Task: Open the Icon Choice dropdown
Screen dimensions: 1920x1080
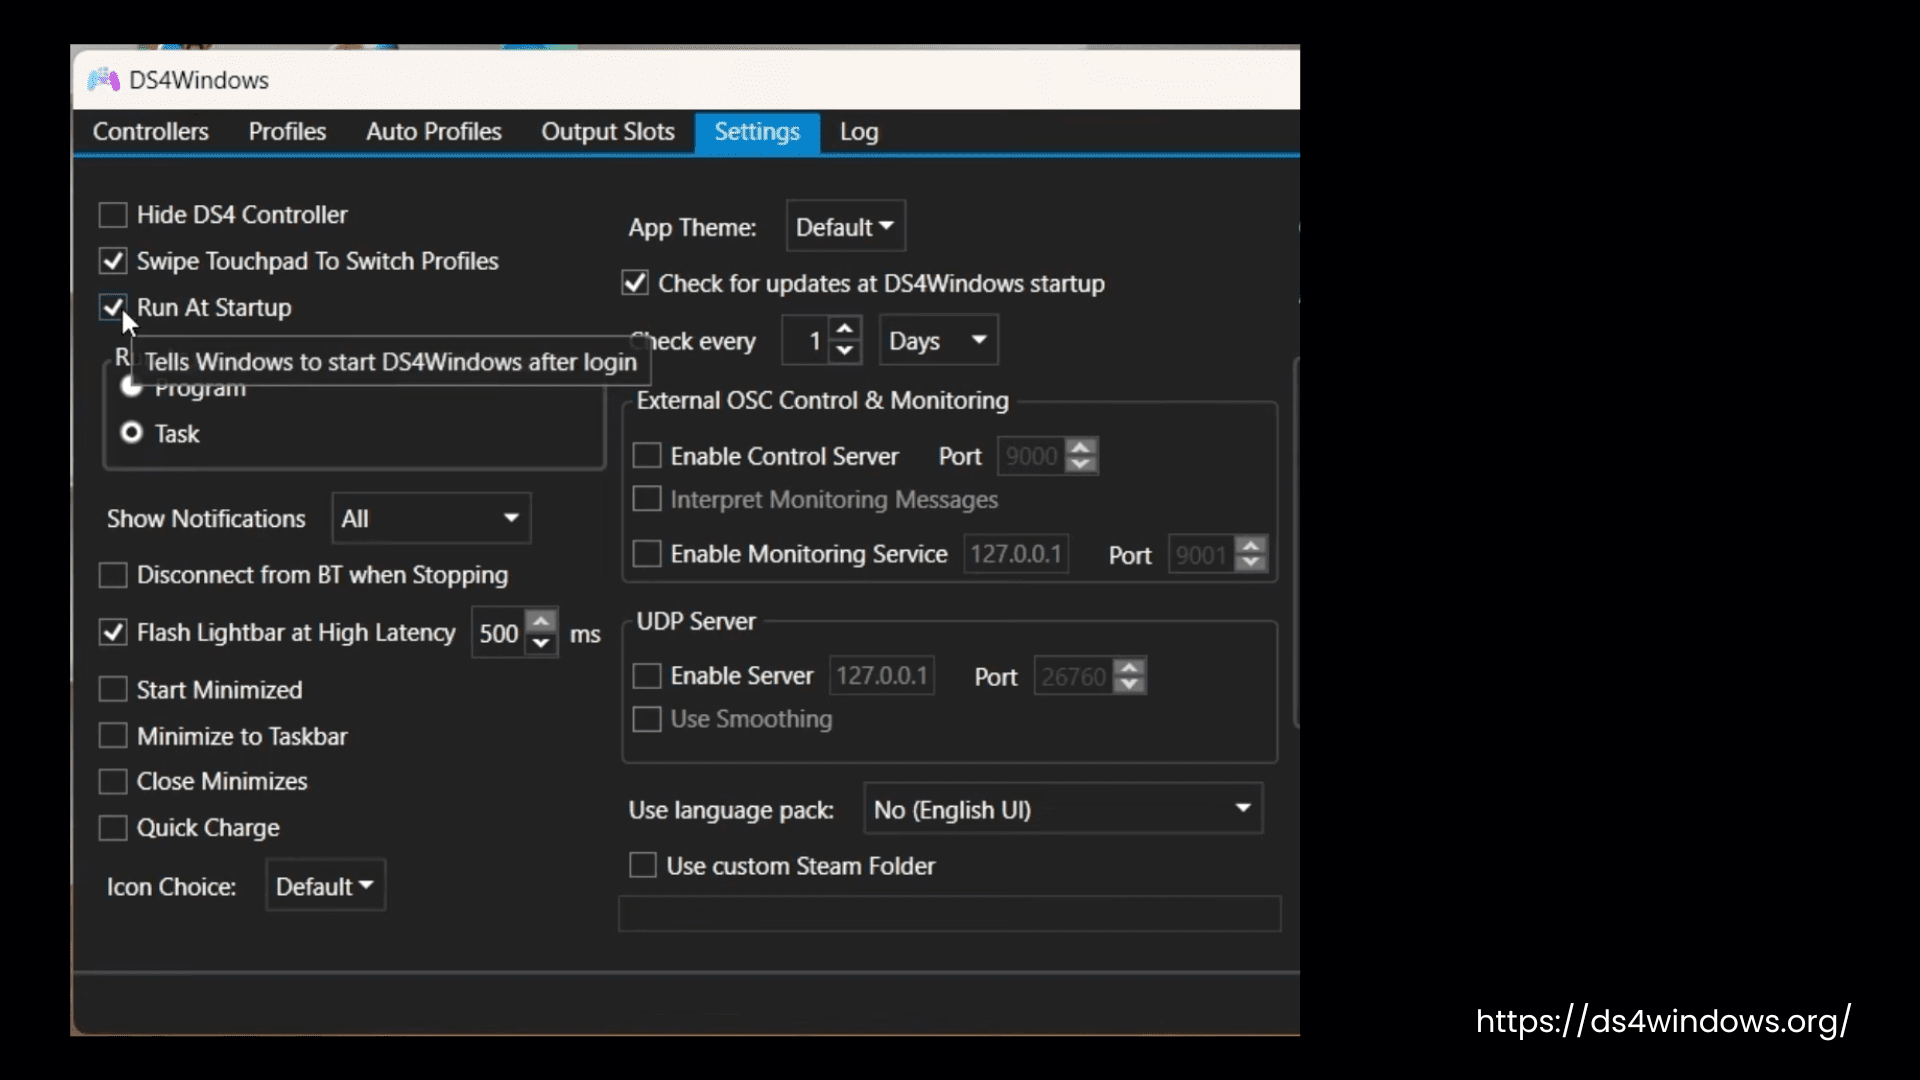Action: coord(326,886)
